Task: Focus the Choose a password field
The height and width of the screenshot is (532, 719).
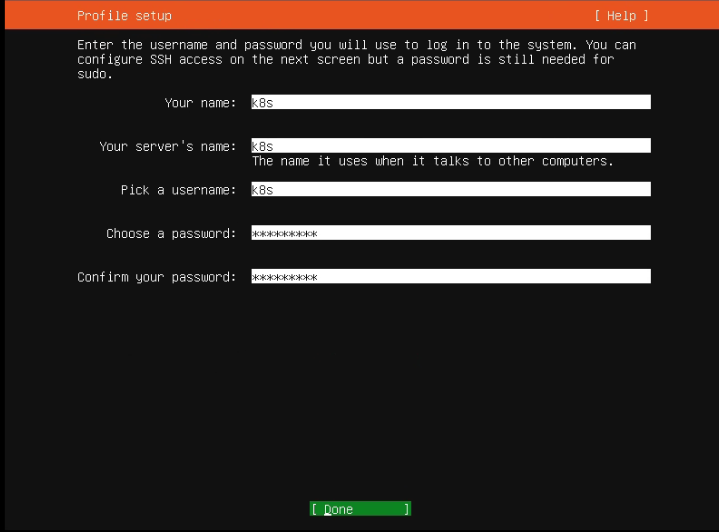Action: point(451,233)
